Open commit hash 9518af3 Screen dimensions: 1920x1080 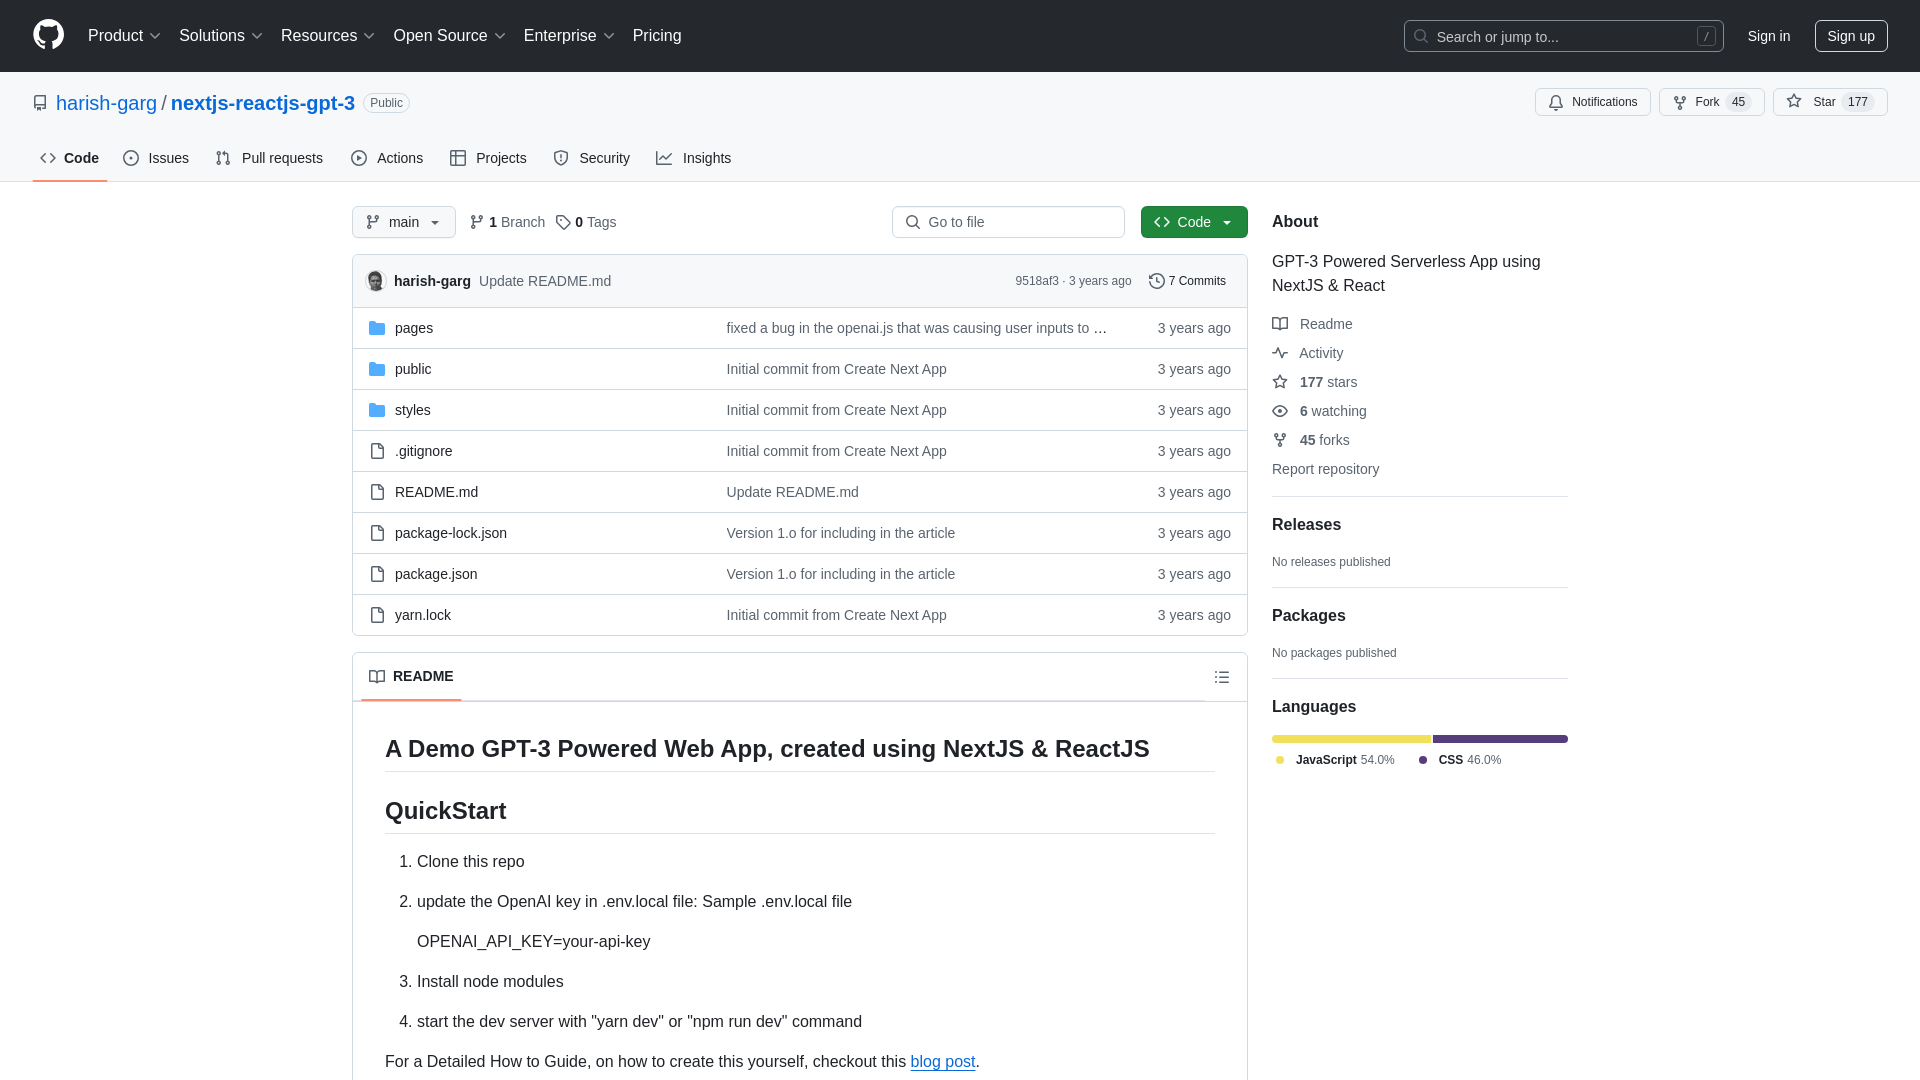tap(1037, 281)
